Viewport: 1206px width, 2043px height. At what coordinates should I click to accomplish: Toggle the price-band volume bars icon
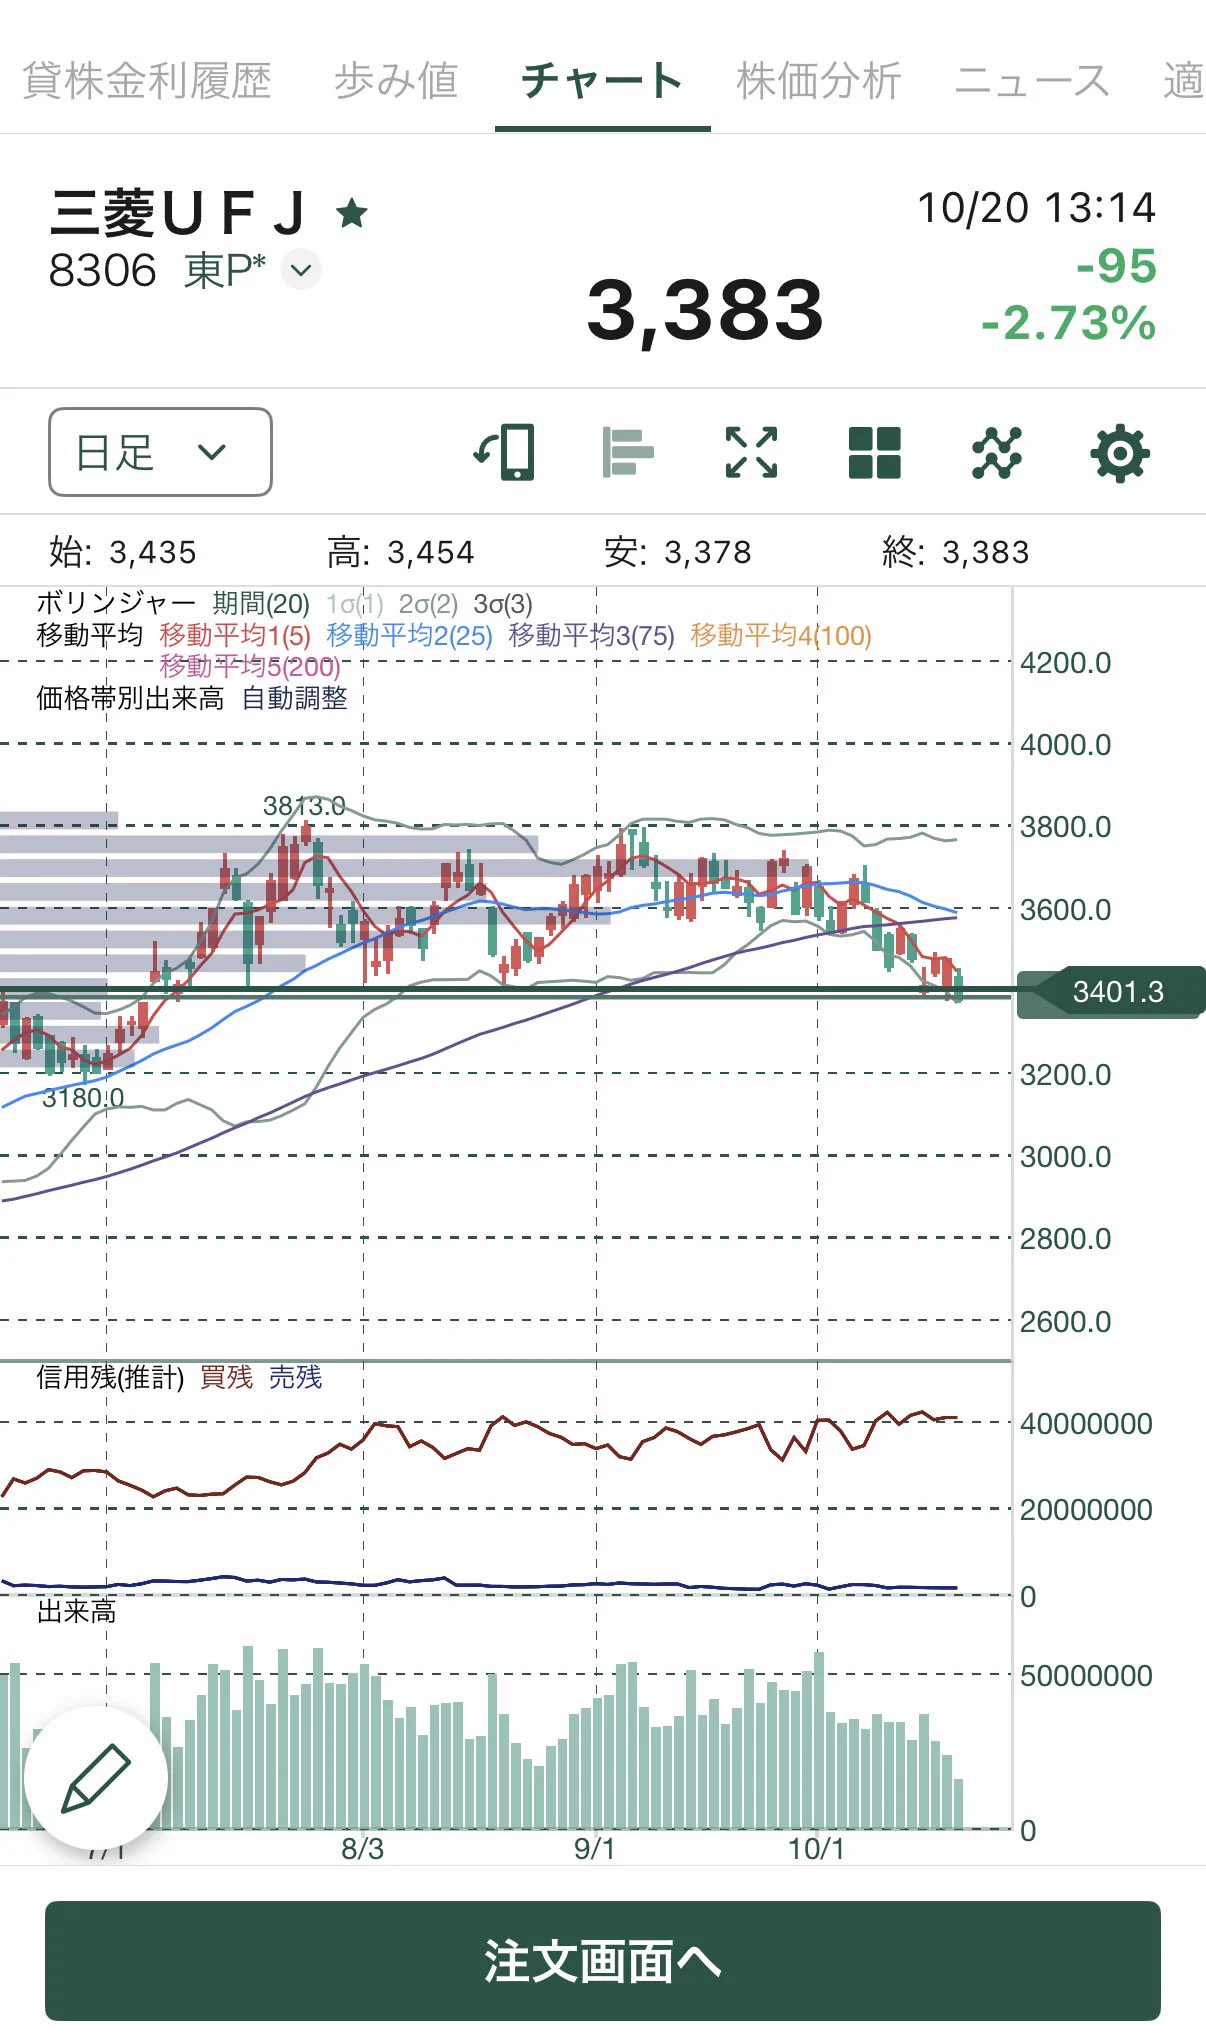tap(628, 452)
